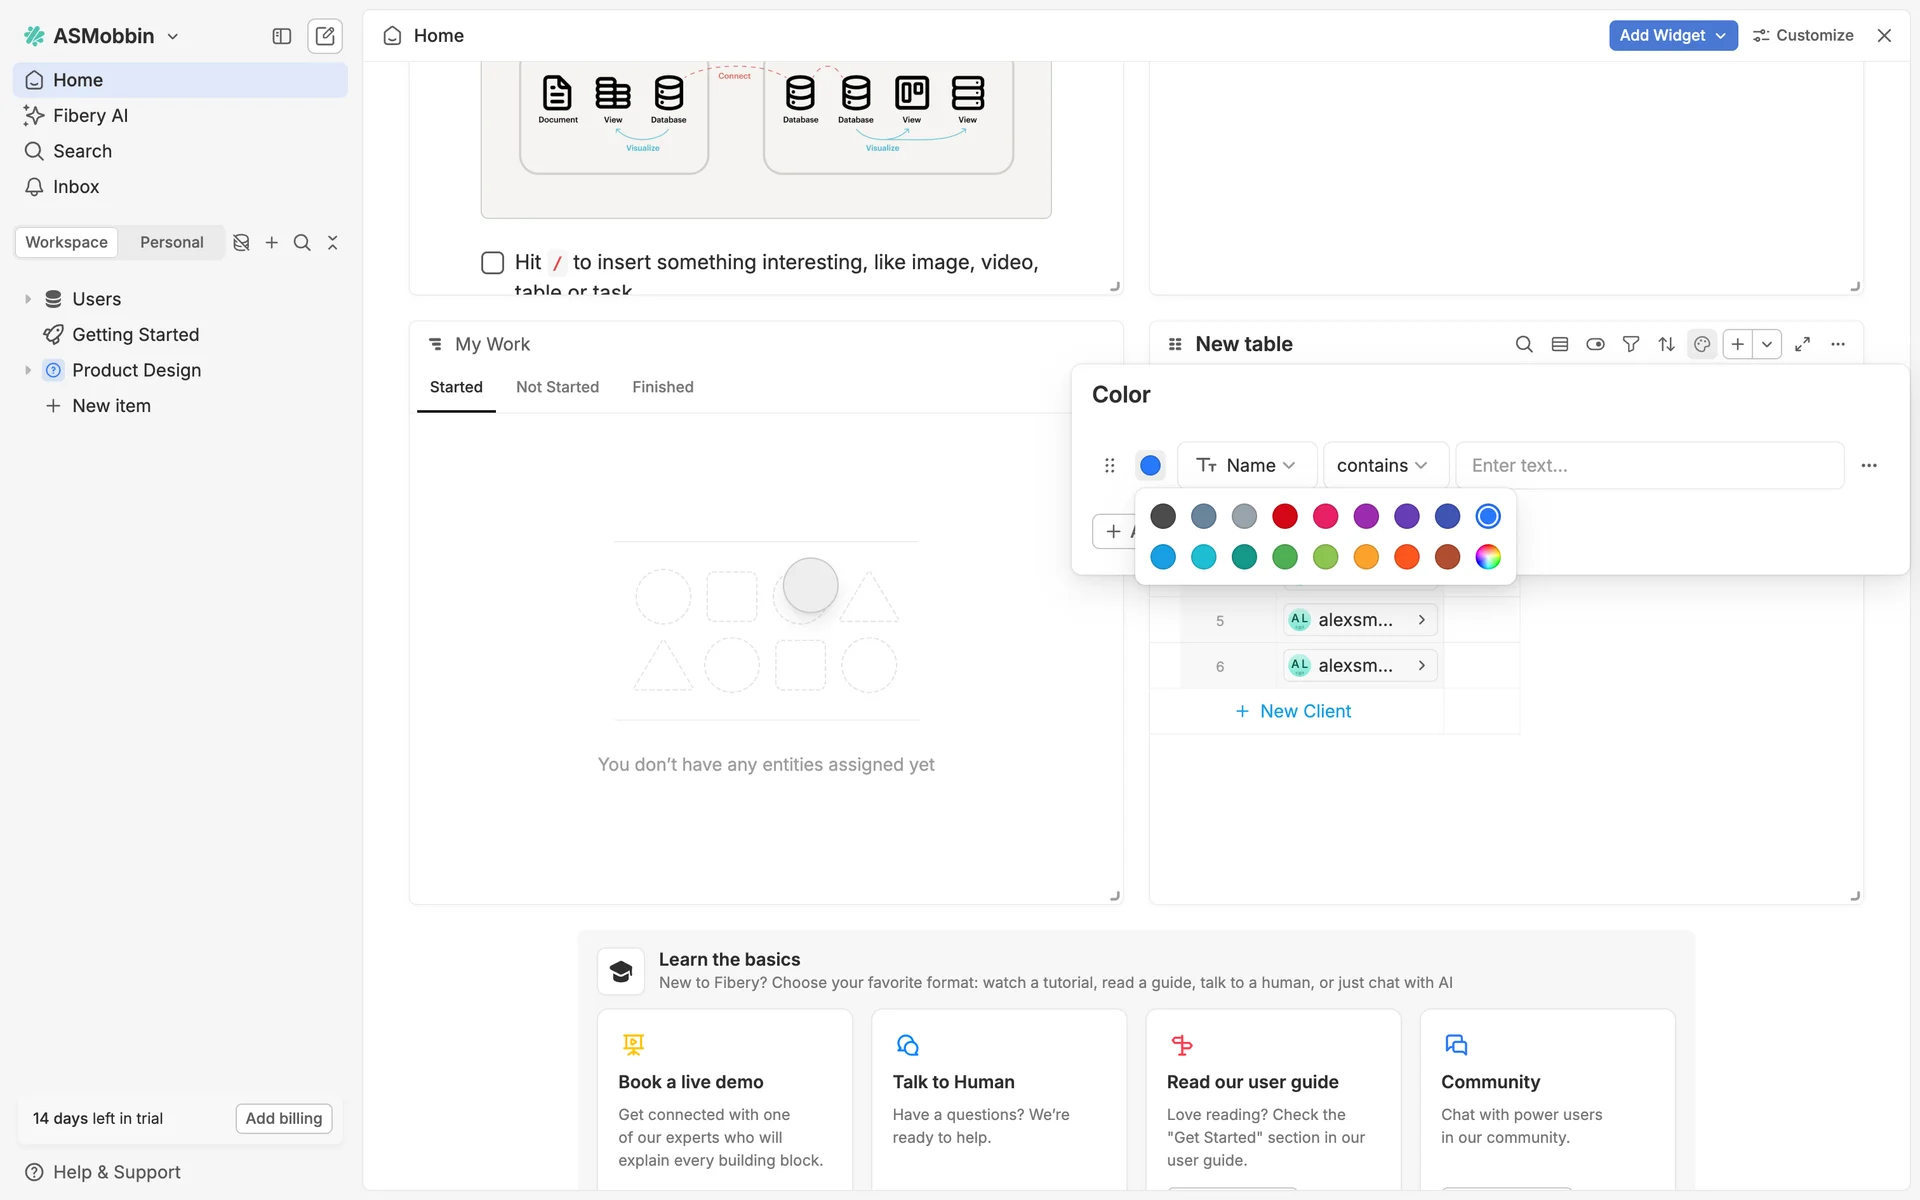Image resolution: width=1920 pixels, height=1200 pixels.
Task: Check the 'Hit / to insert' checkbox
Action: coord(492,263)
